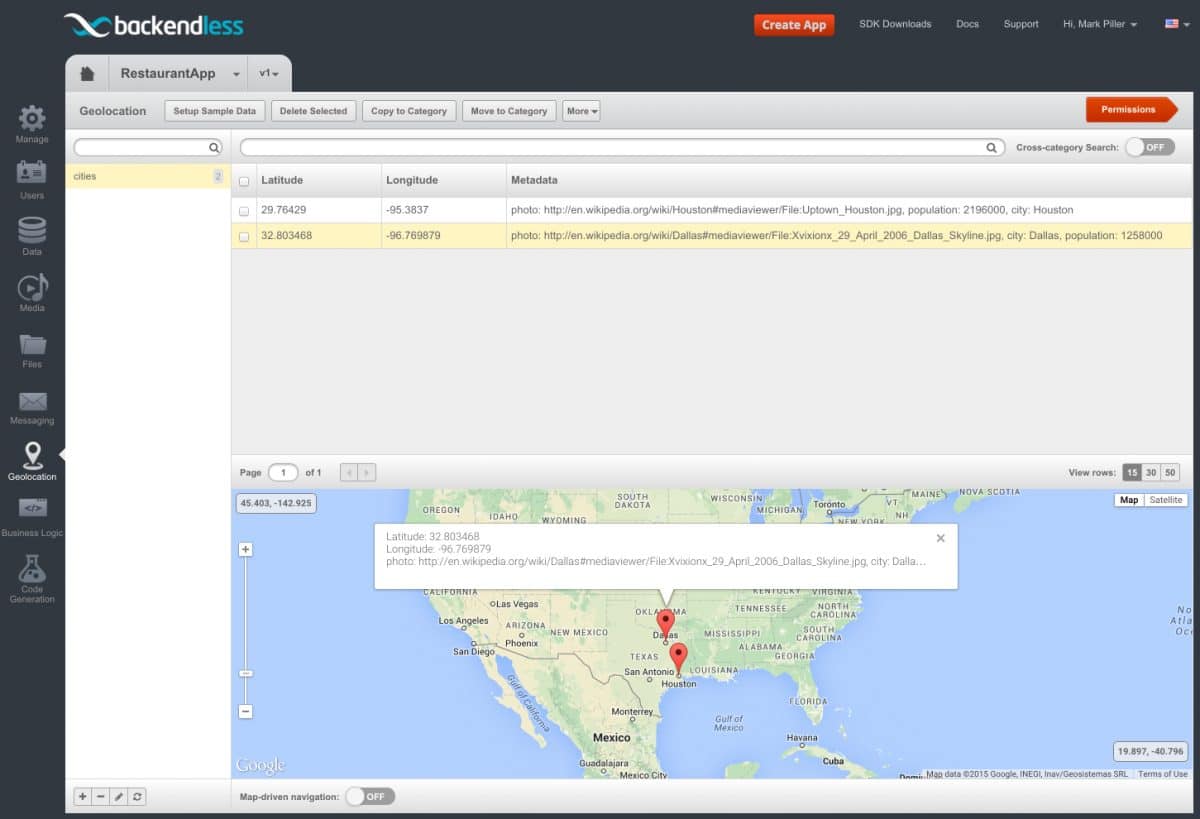Check the Houston row checkbox

pos(244,211)
